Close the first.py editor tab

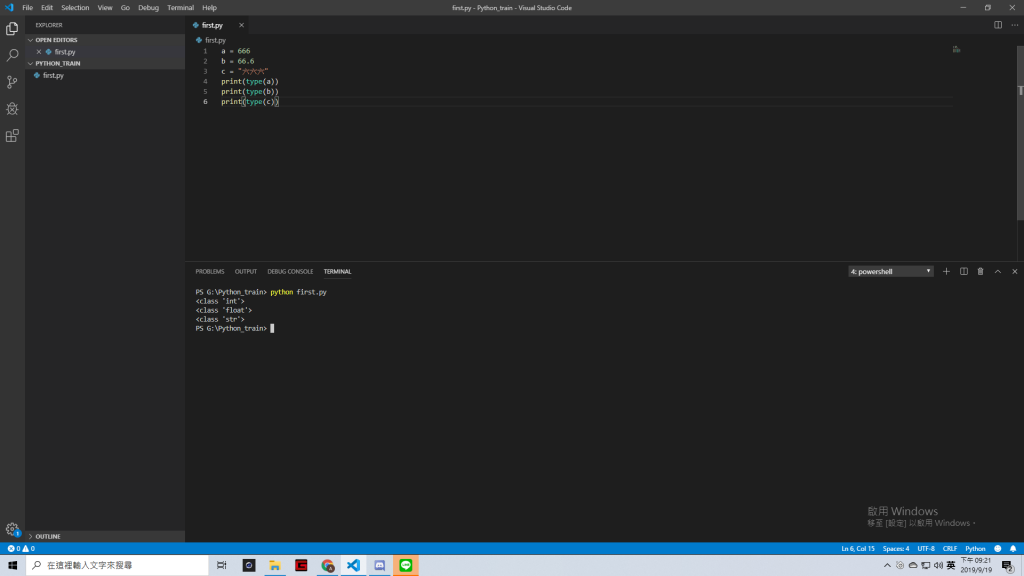[241, 25]
